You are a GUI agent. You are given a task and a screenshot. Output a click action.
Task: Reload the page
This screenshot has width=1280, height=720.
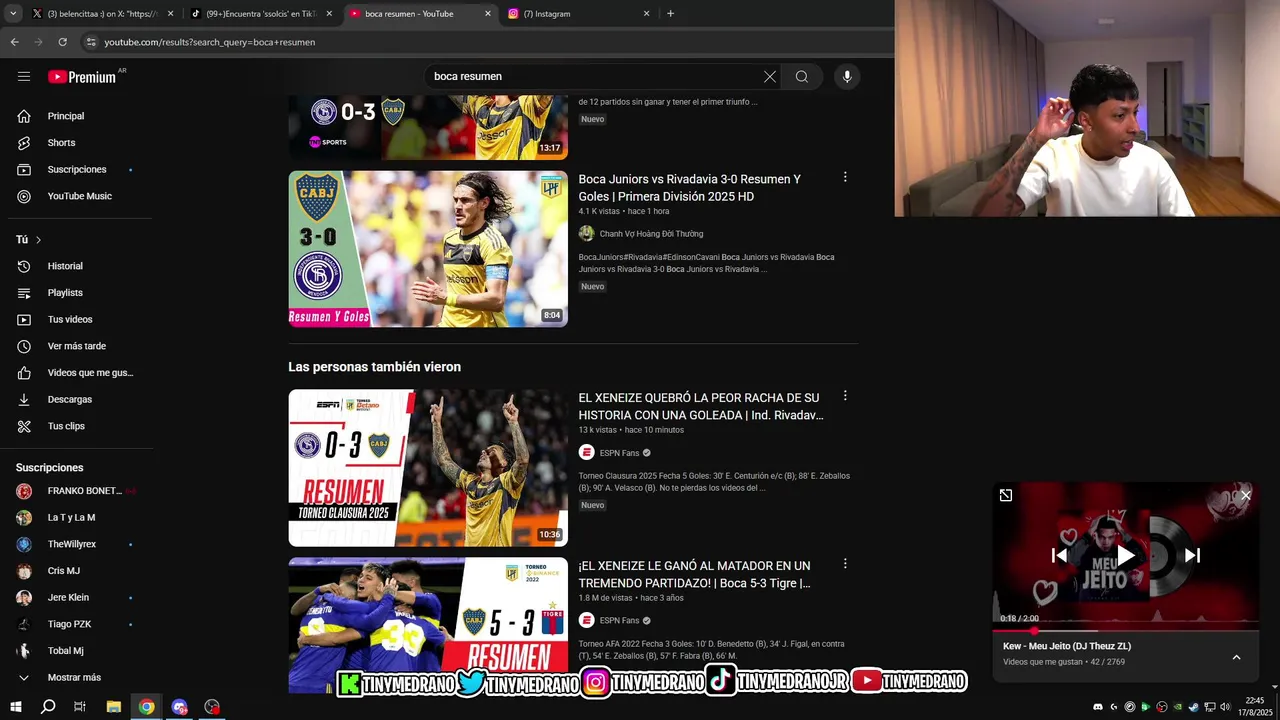point(62,42)
